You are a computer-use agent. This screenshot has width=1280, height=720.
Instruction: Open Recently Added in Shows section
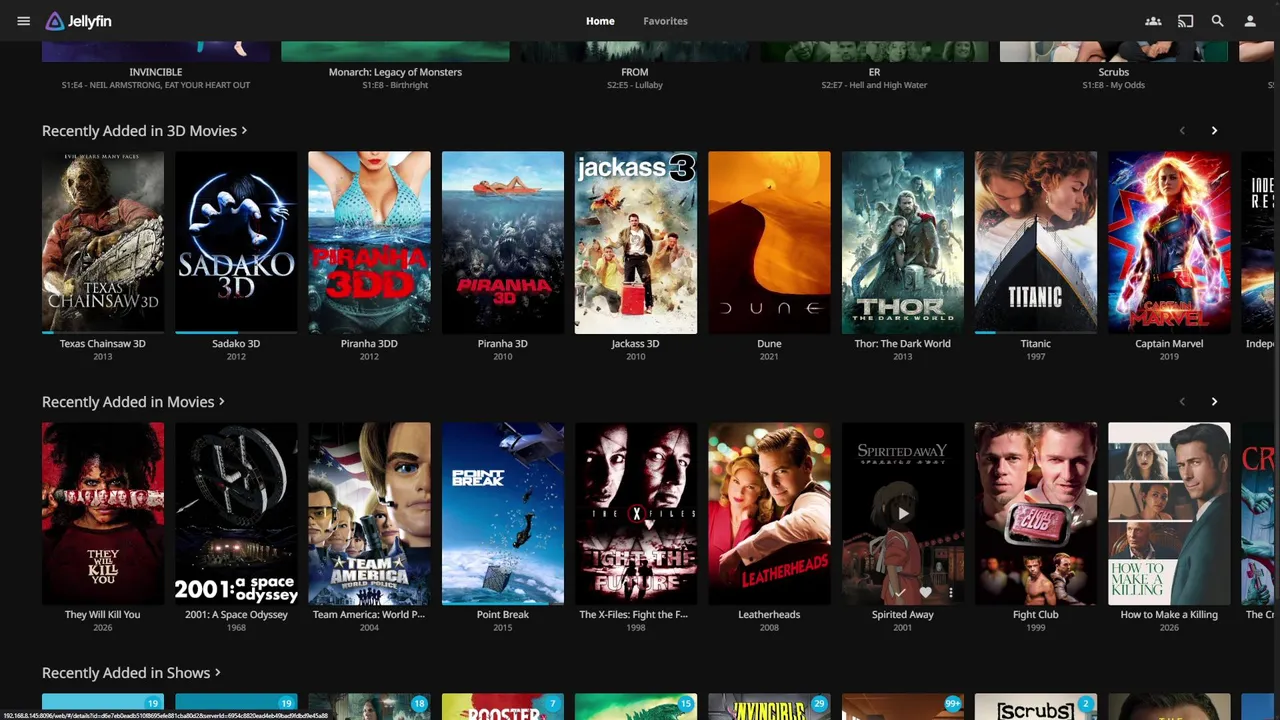tap(131, 673)
